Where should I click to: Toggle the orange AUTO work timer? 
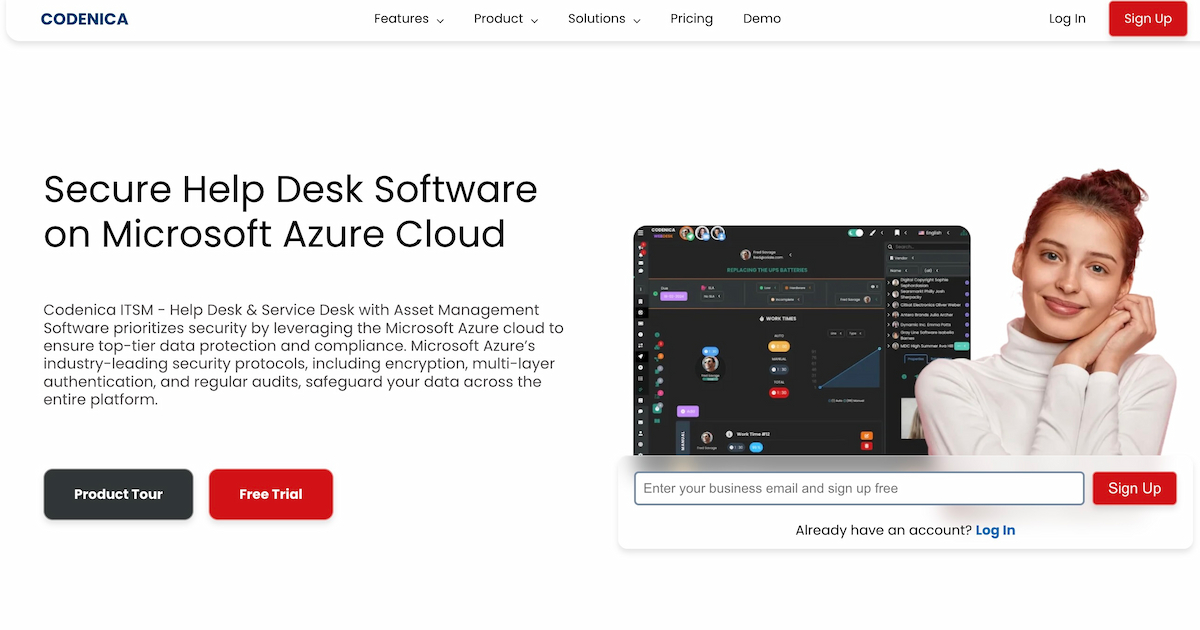pyautogui.click(x=779, y=346)
